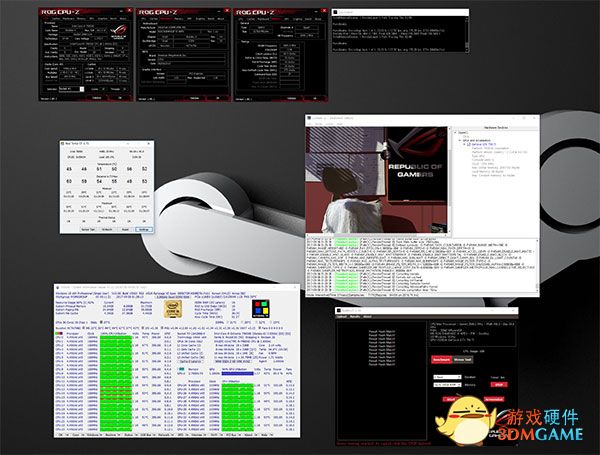Open the Mode menu in LuxMark
This screenshot has width=600, height=455.
pos(318,124)
